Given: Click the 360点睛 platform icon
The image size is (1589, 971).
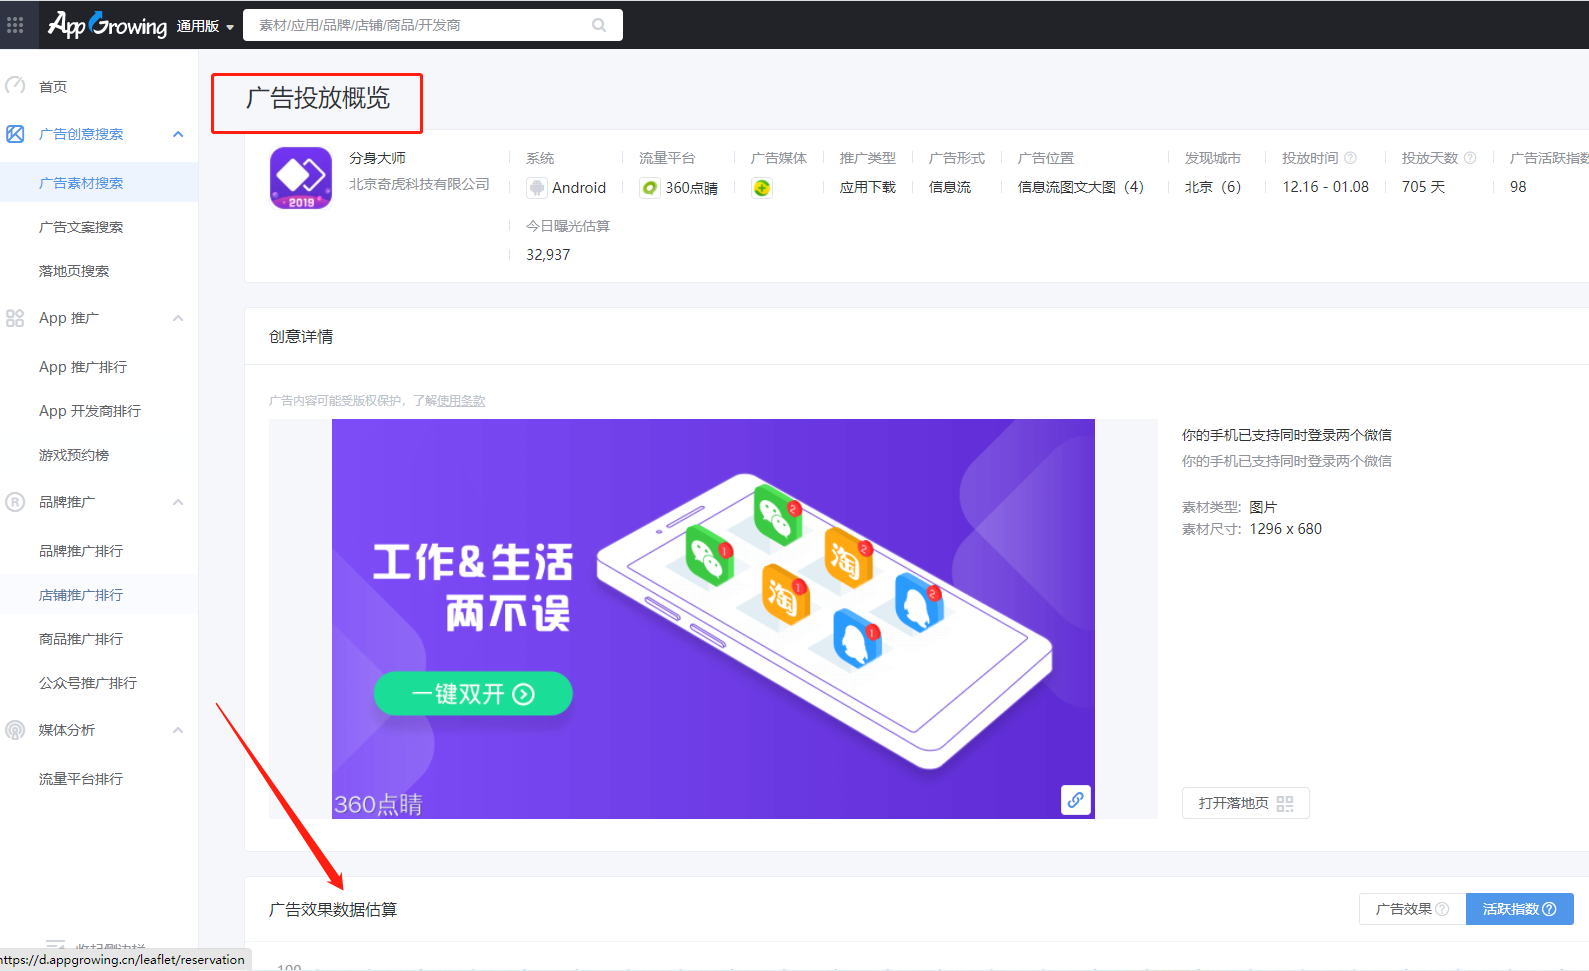Looking at the screenshot, I should 650,187.
